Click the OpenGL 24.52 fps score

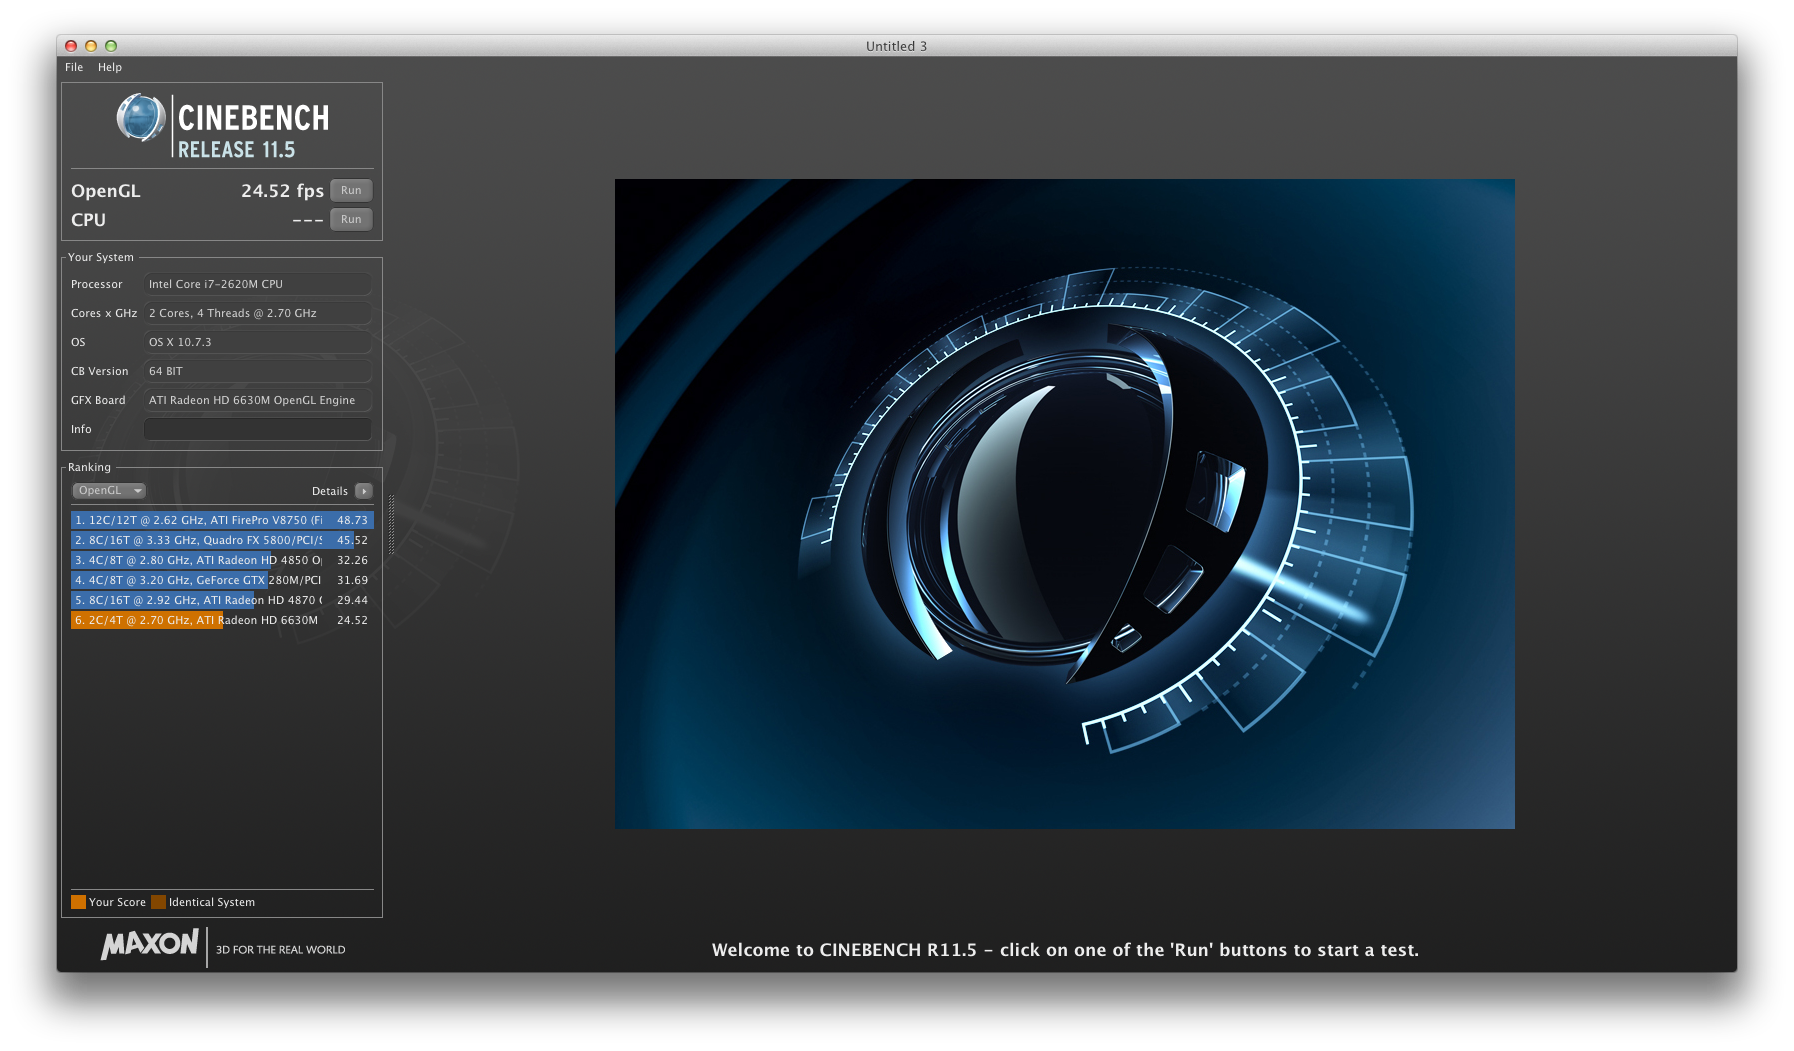[282, 190]
